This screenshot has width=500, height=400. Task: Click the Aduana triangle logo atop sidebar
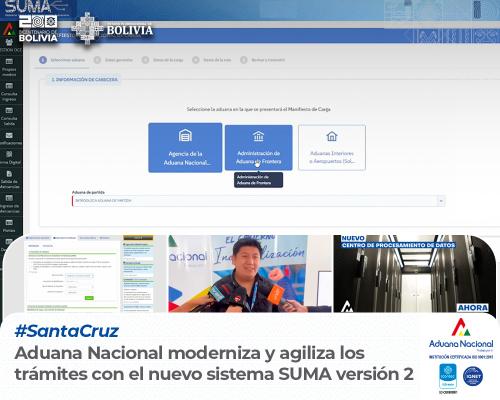click(9, 29)
